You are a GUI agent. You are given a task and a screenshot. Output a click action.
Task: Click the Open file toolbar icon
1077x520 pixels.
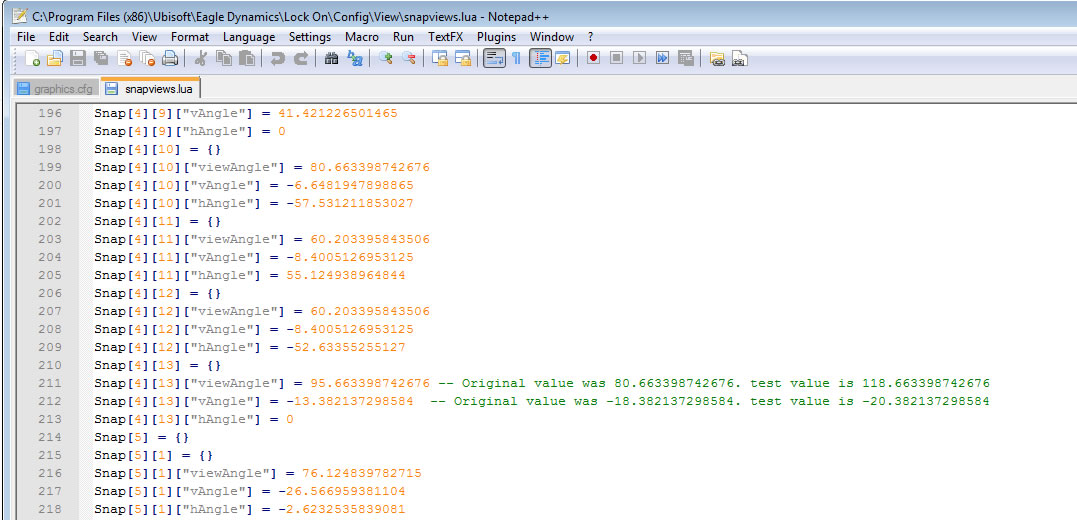pyautogui.click(x=54, y=58)
